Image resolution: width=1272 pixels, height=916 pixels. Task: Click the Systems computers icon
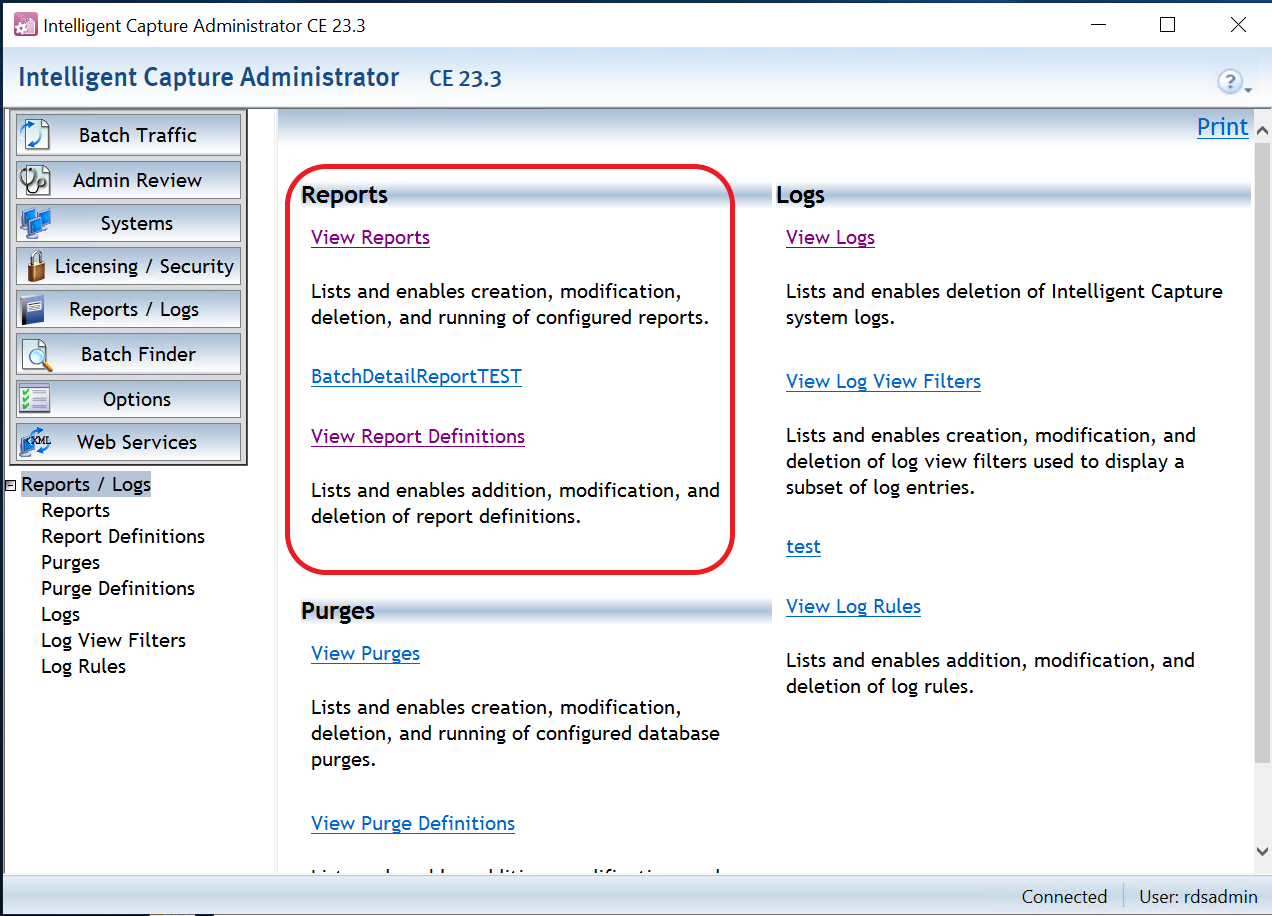35,223
